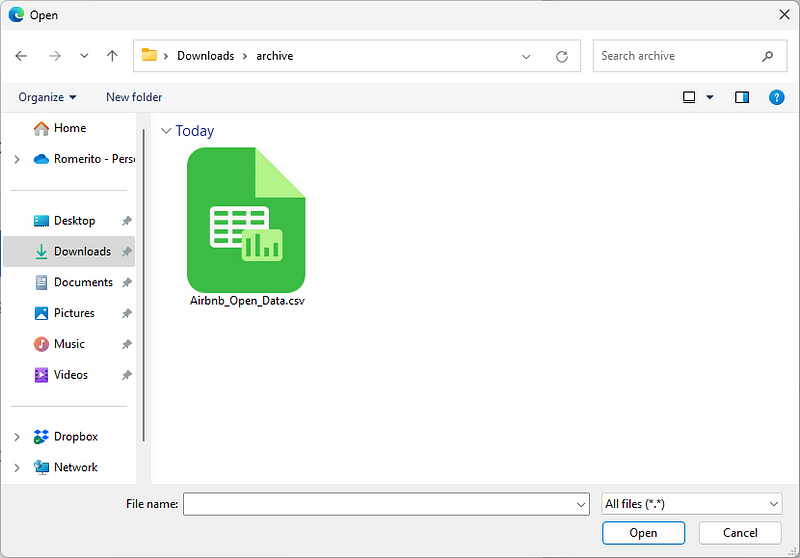Close the Open dialog window
The image size is (800, 558).
click(784, 15)
